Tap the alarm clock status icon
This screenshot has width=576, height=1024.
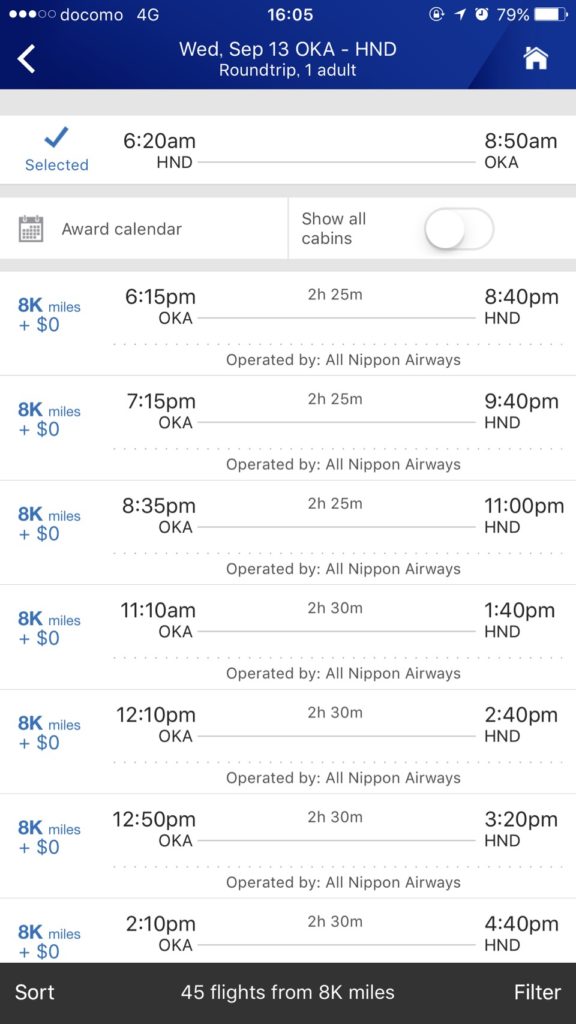pos(482,14)
